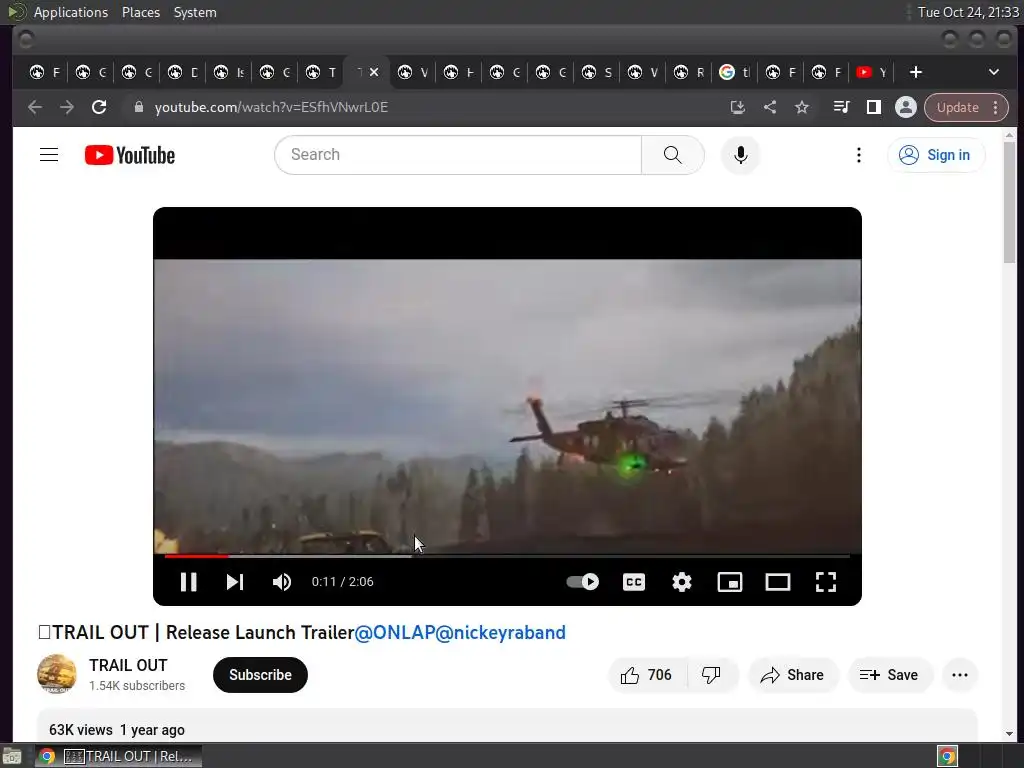Open more actions ellipsis menu
The height and width of the screenshot is (768, 1024).
pos(960,675)
